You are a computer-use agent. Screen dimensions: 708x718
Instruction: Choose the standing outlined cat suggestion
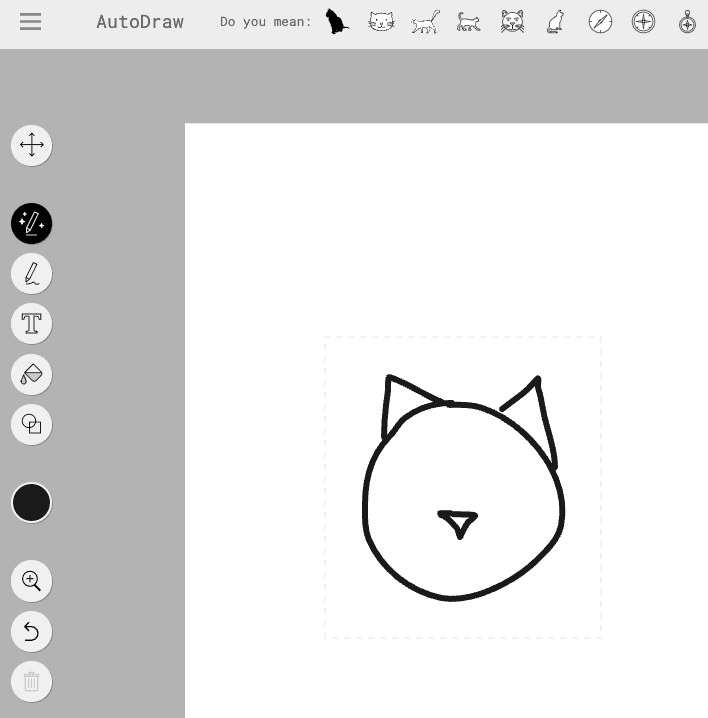(468, 21)
